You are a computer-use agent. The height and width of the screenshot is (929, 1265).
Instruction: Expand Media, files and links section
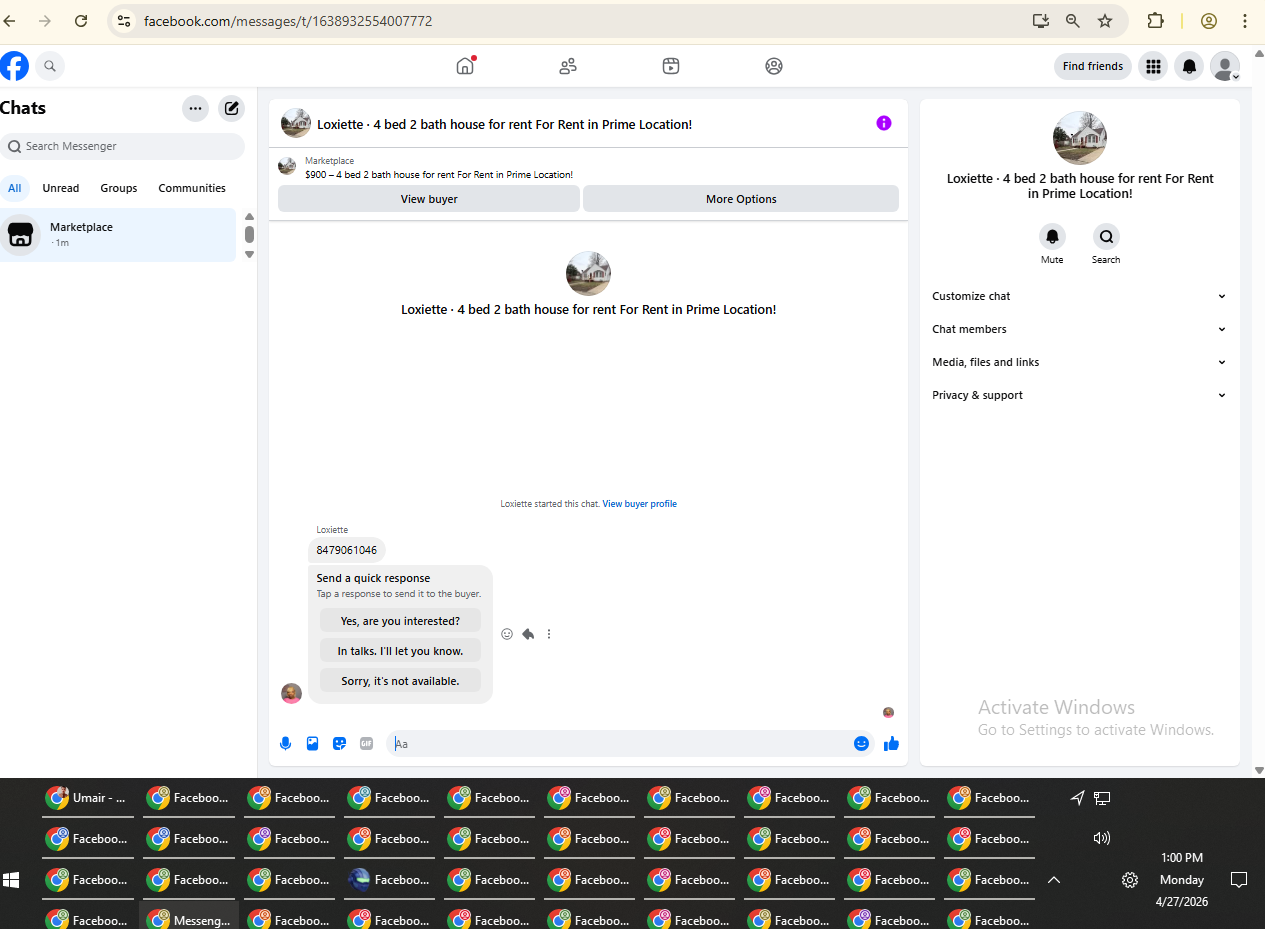(1079, 362)
